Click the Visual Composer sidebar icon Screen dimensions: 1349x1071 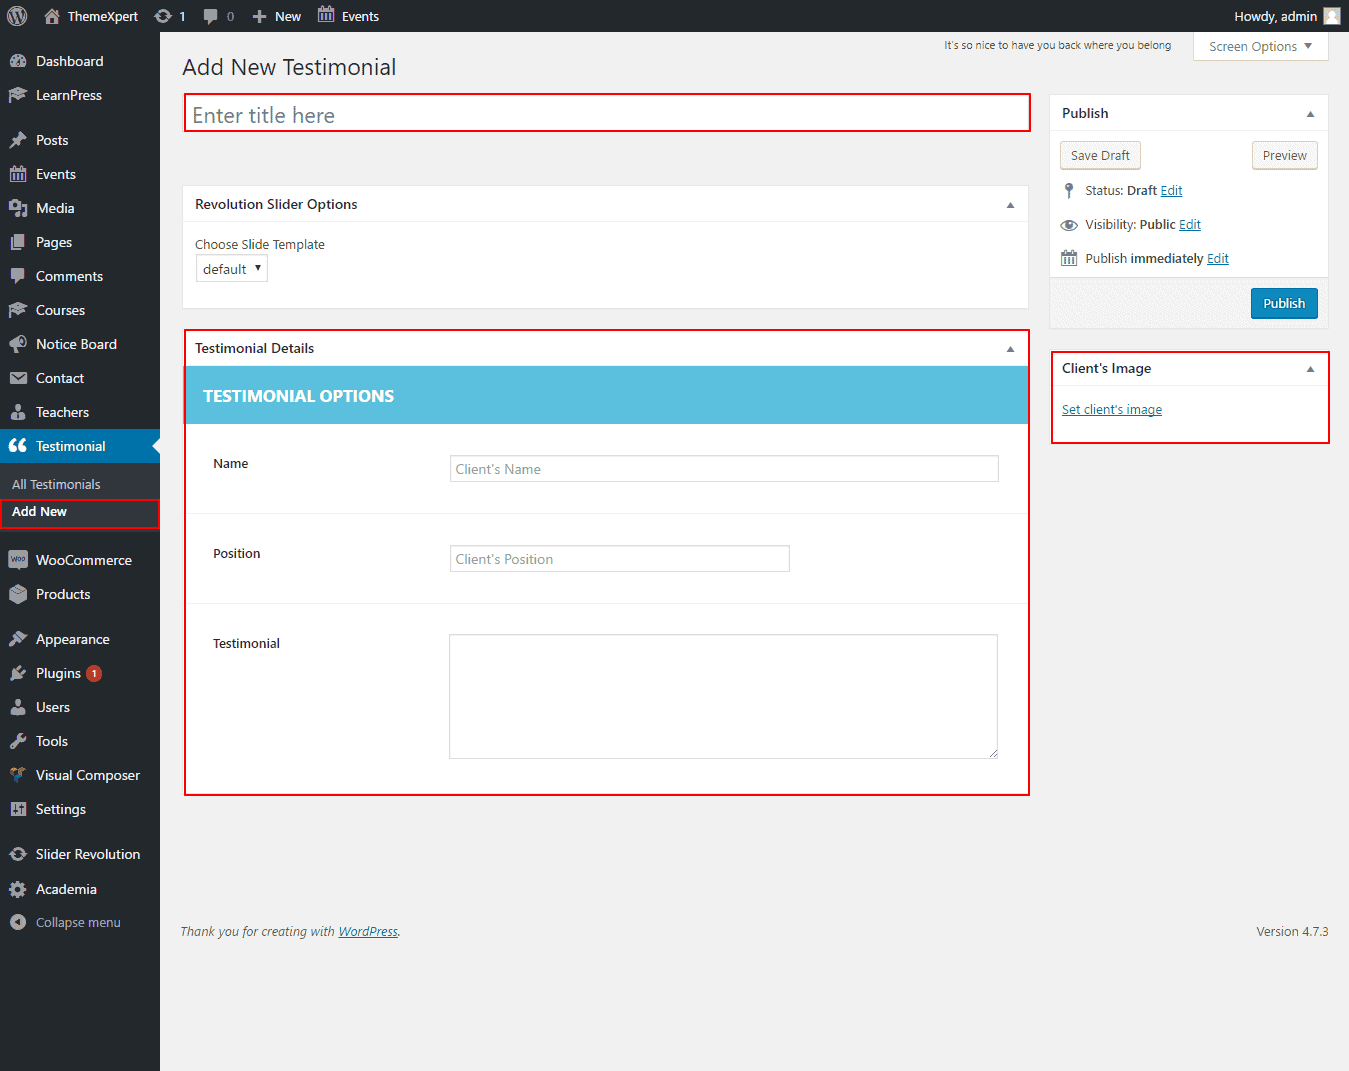(x=18, y=775)
